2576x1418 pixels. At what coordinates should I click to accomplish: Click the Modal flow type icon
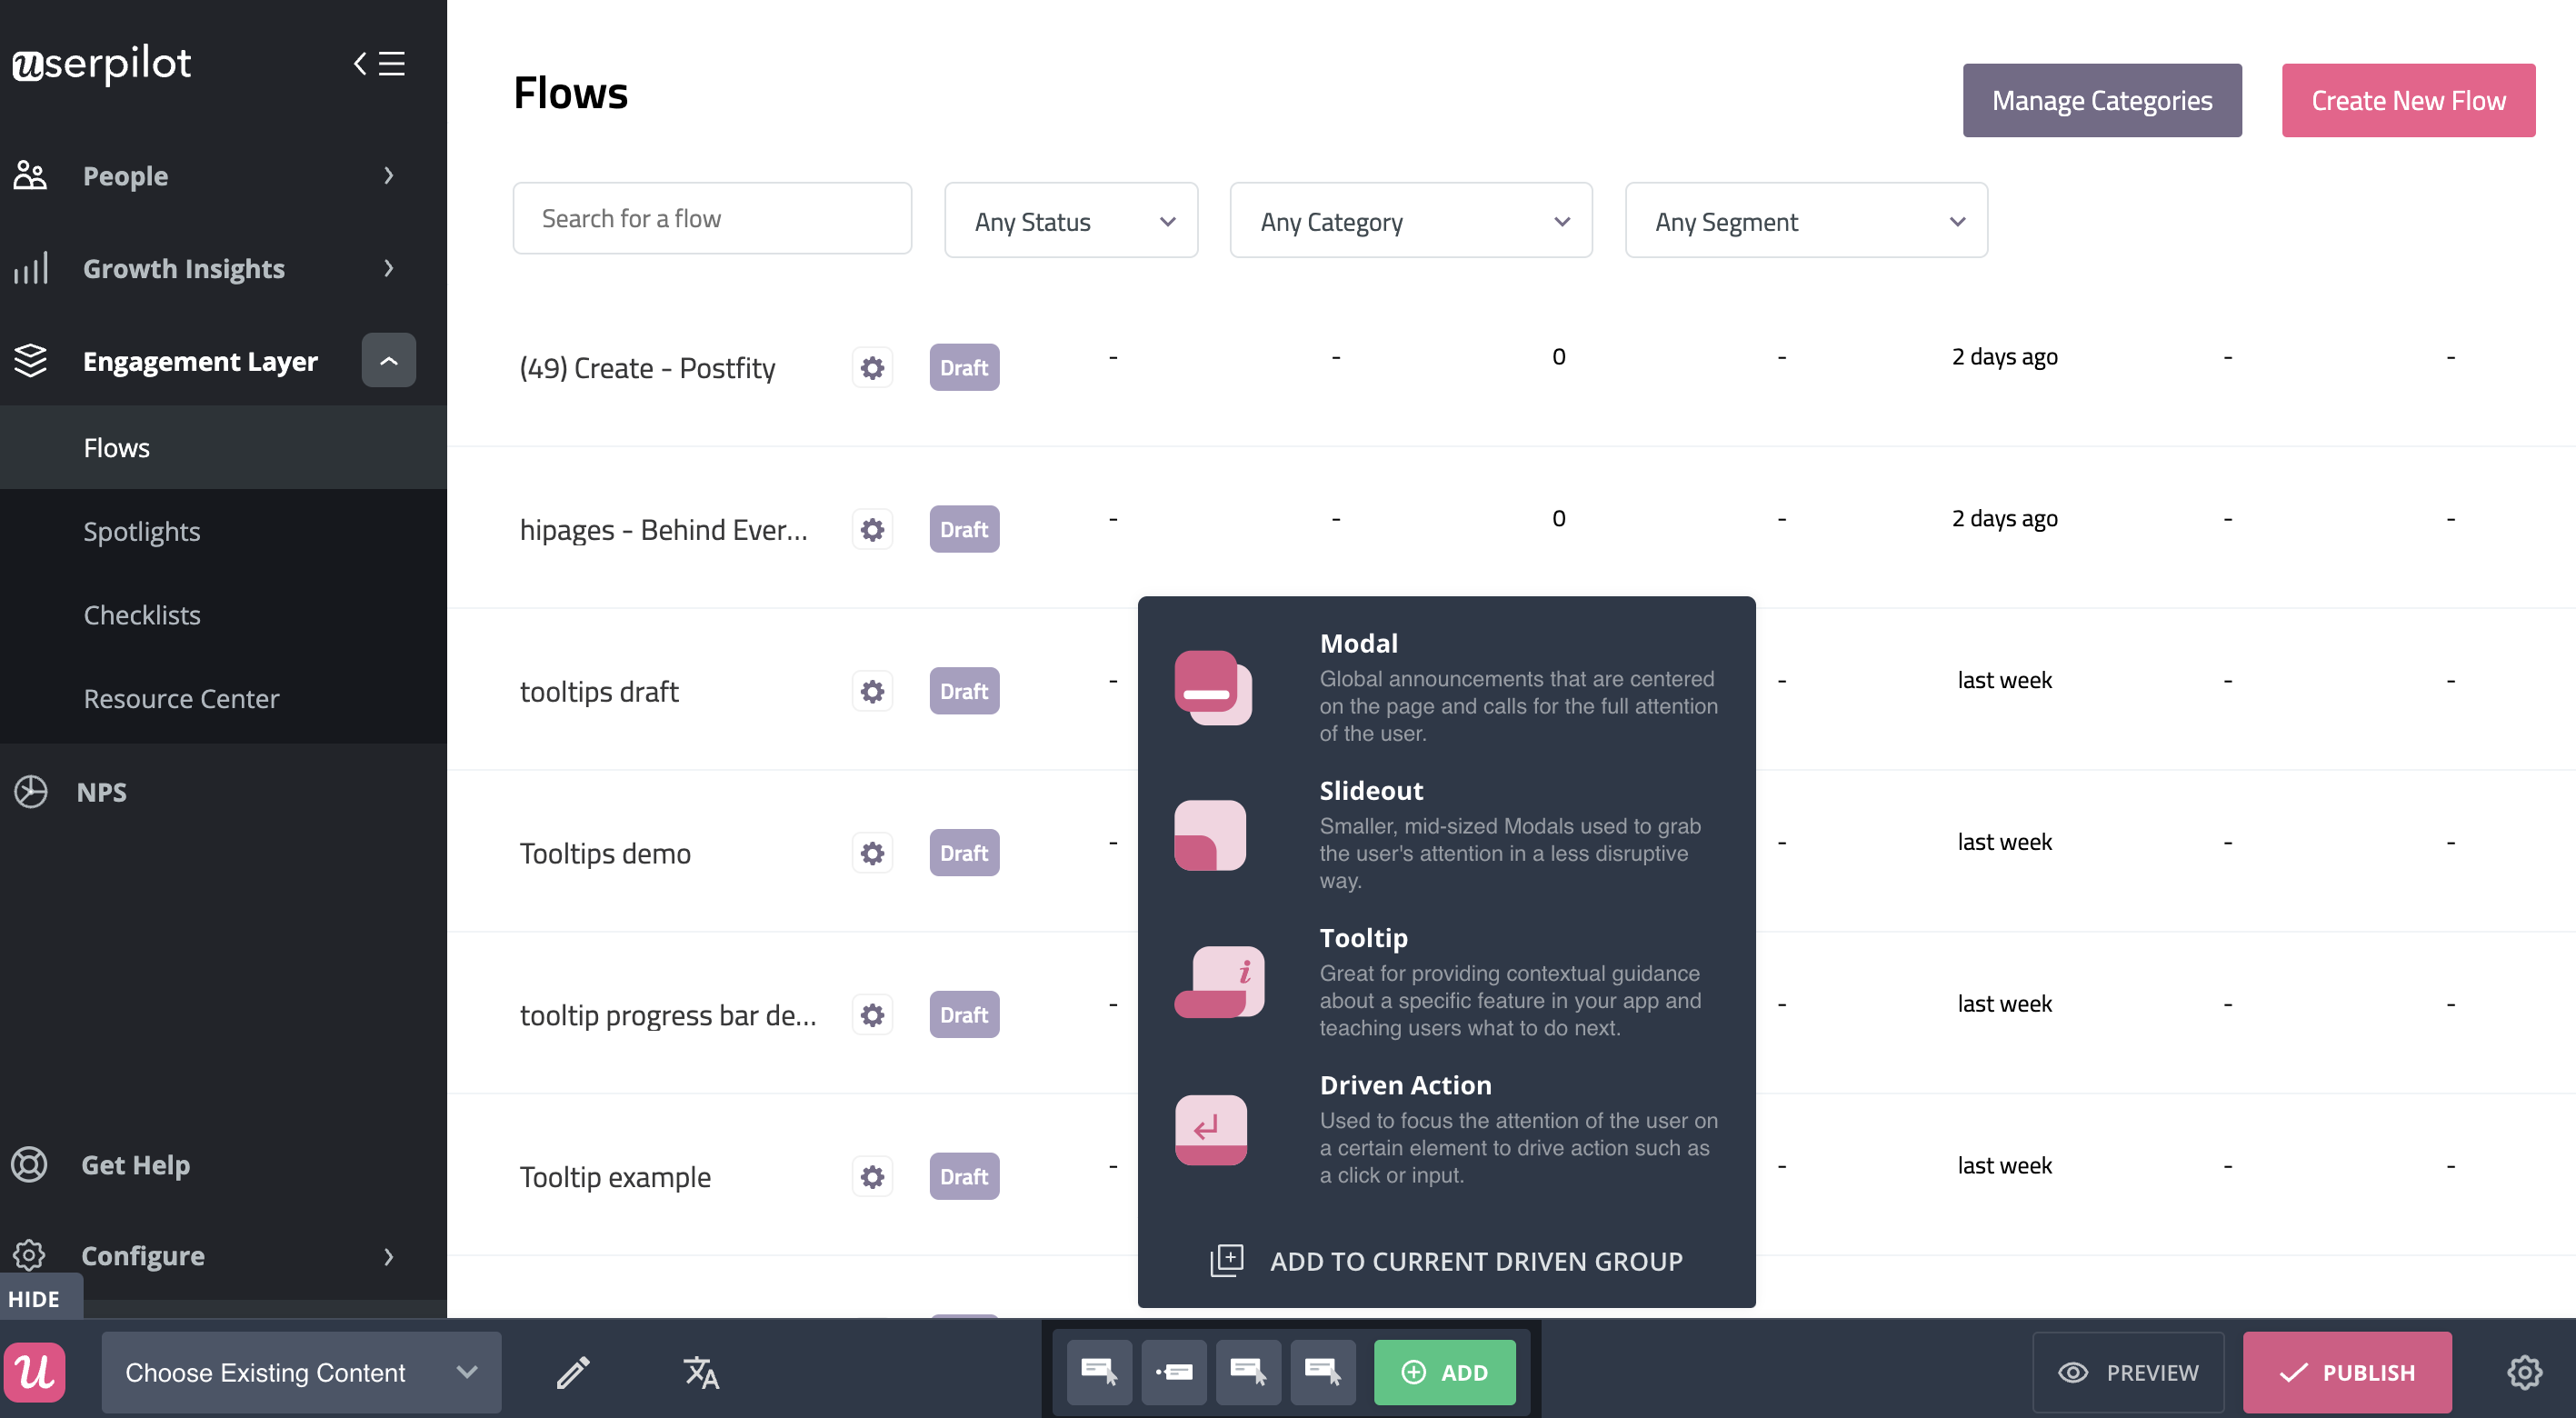pyautogui.click(x=1212, y=686)
